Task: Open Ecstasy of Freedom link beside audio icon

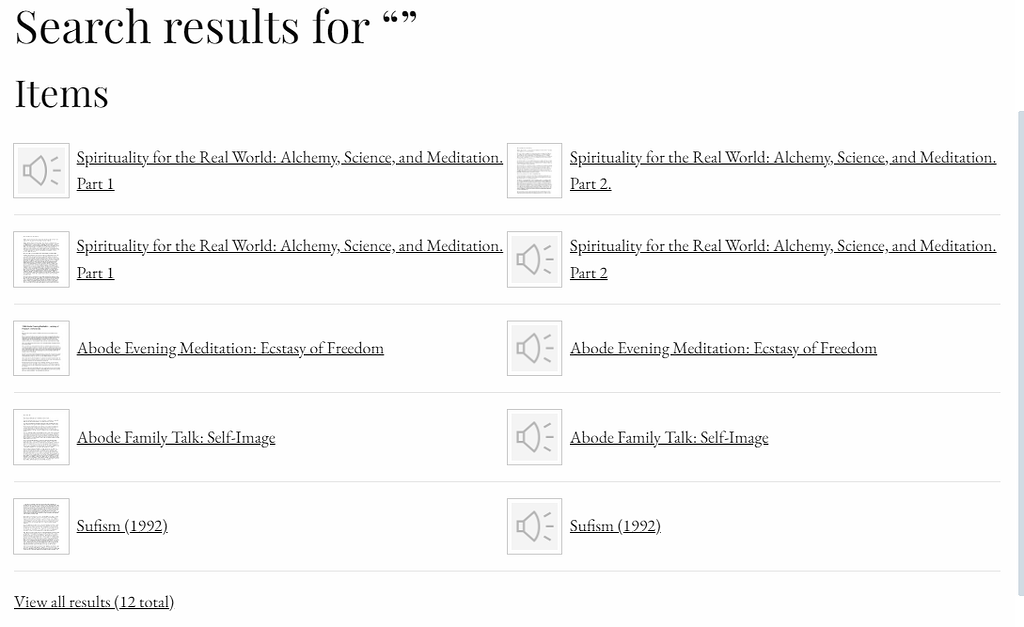Action: pos(723,348)
